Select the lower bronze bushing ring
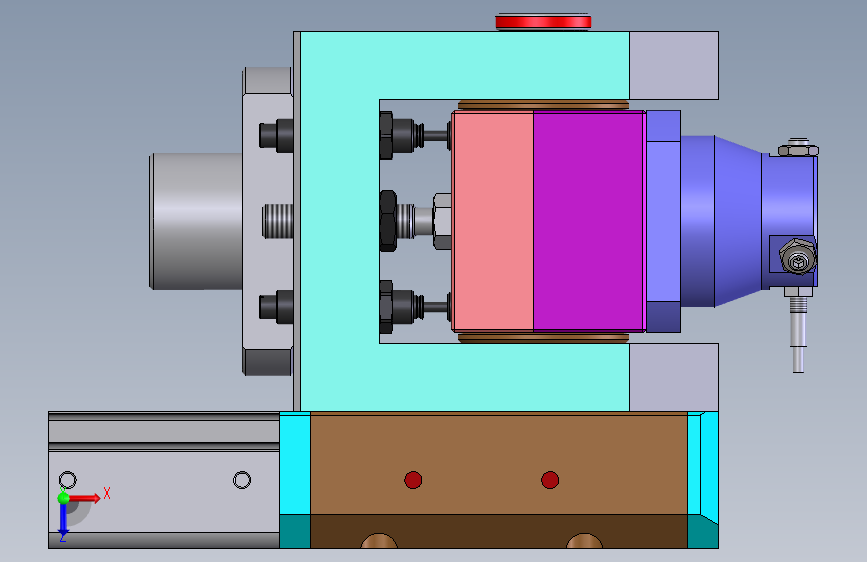Image resolution: width=867 pixels, height=562 pixels. click(x=544, y=337)
